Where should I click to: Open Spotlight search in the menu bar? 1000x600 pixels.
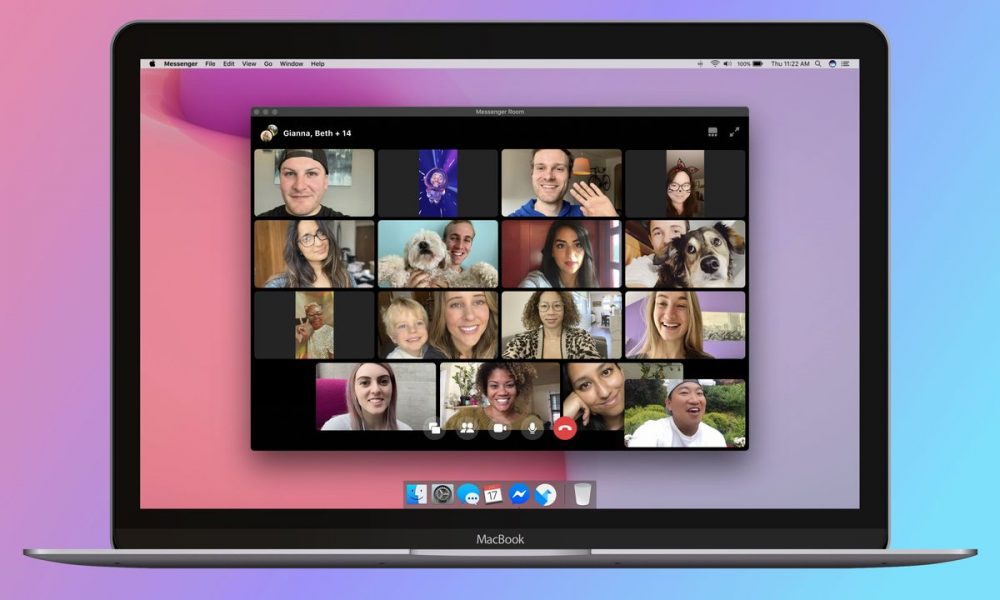[x=818, y=64]
